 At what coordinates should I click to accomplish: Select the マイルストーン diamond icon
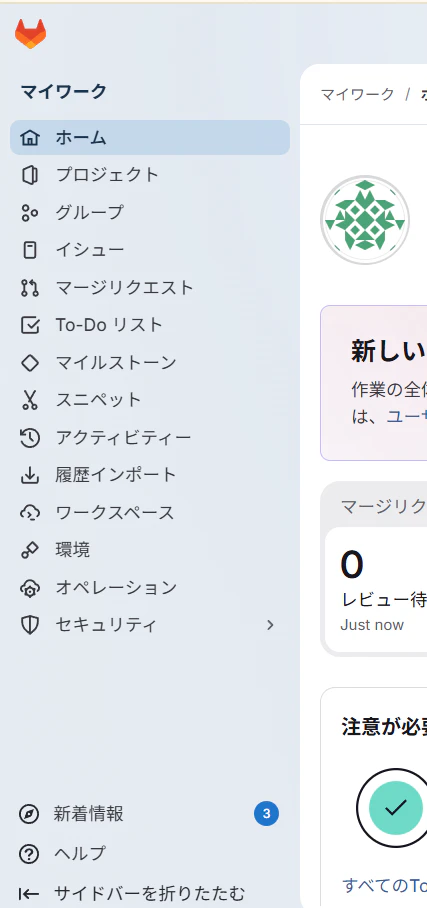click(x=30, y=363)
